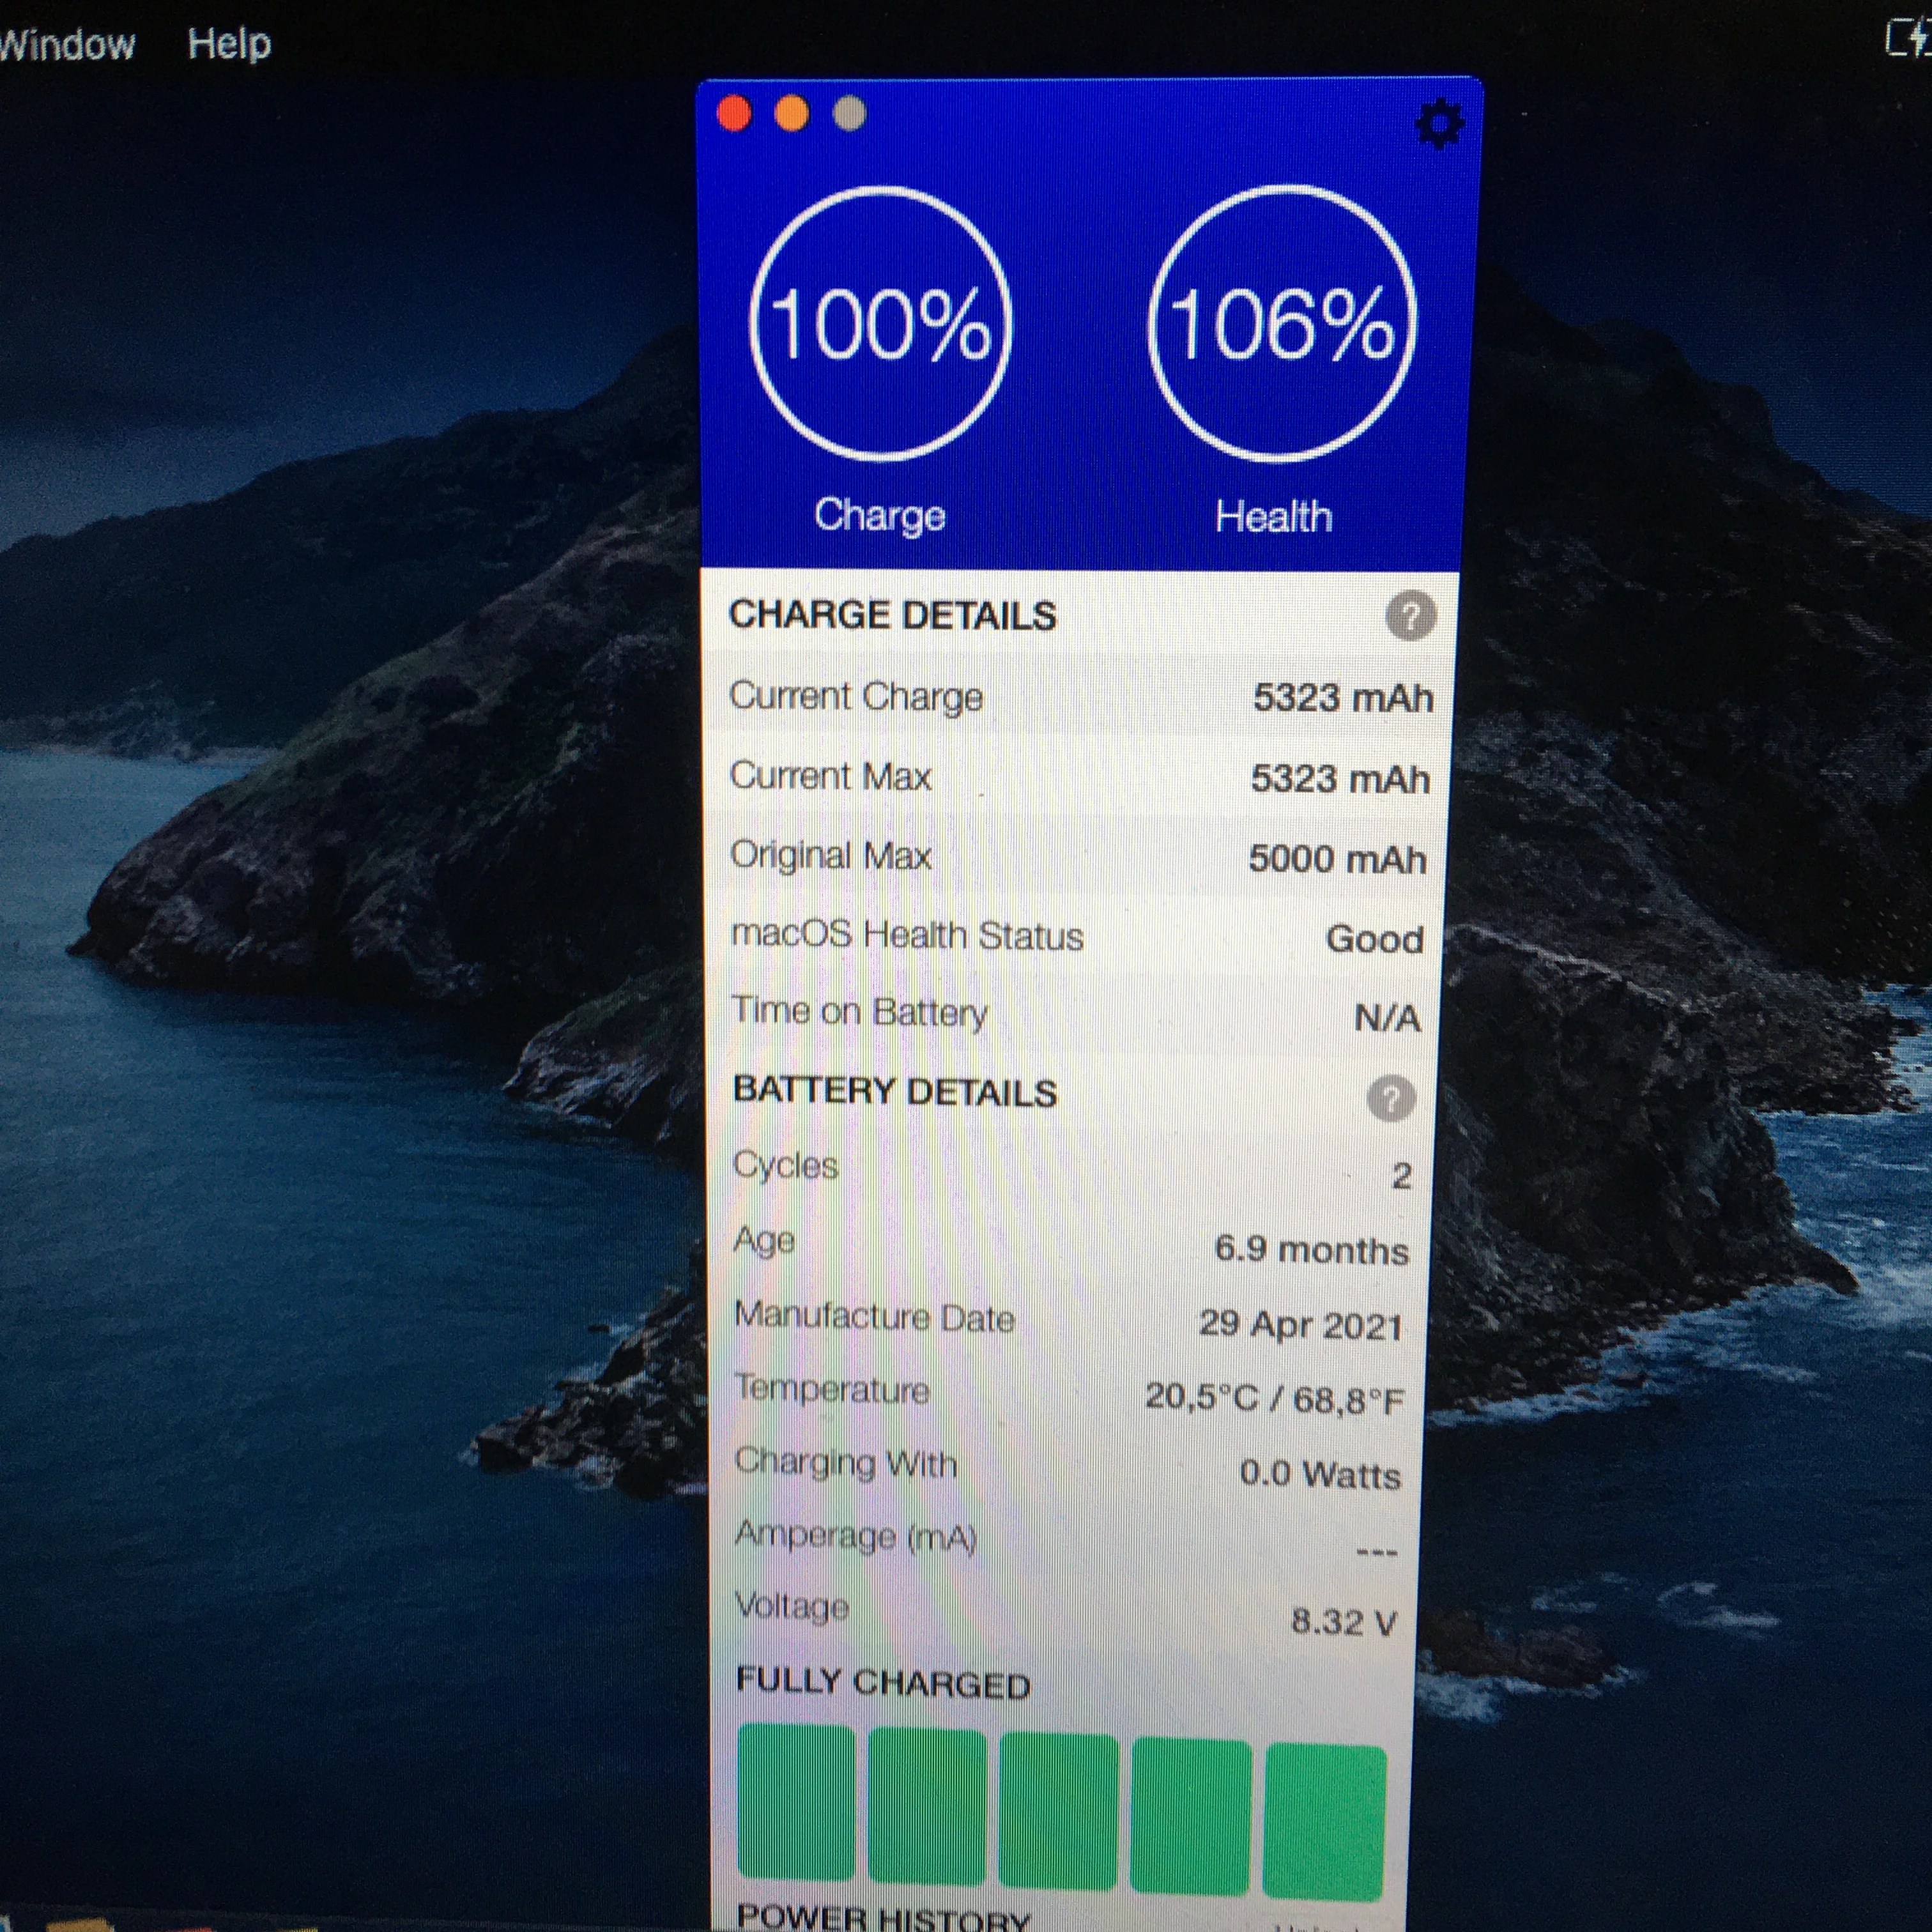The width and height of the screenshot is (1932, 1932).
Task: Open the Help menu
Action: click(229, 43)
